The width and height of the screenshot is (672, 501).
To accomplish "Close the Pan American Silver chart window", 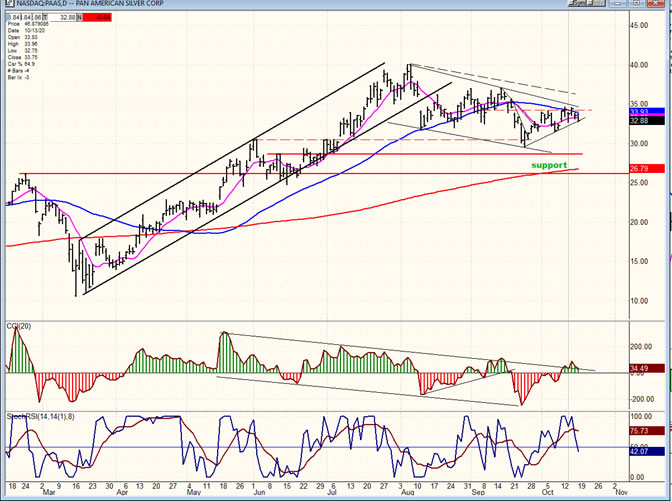I will 655,3.
